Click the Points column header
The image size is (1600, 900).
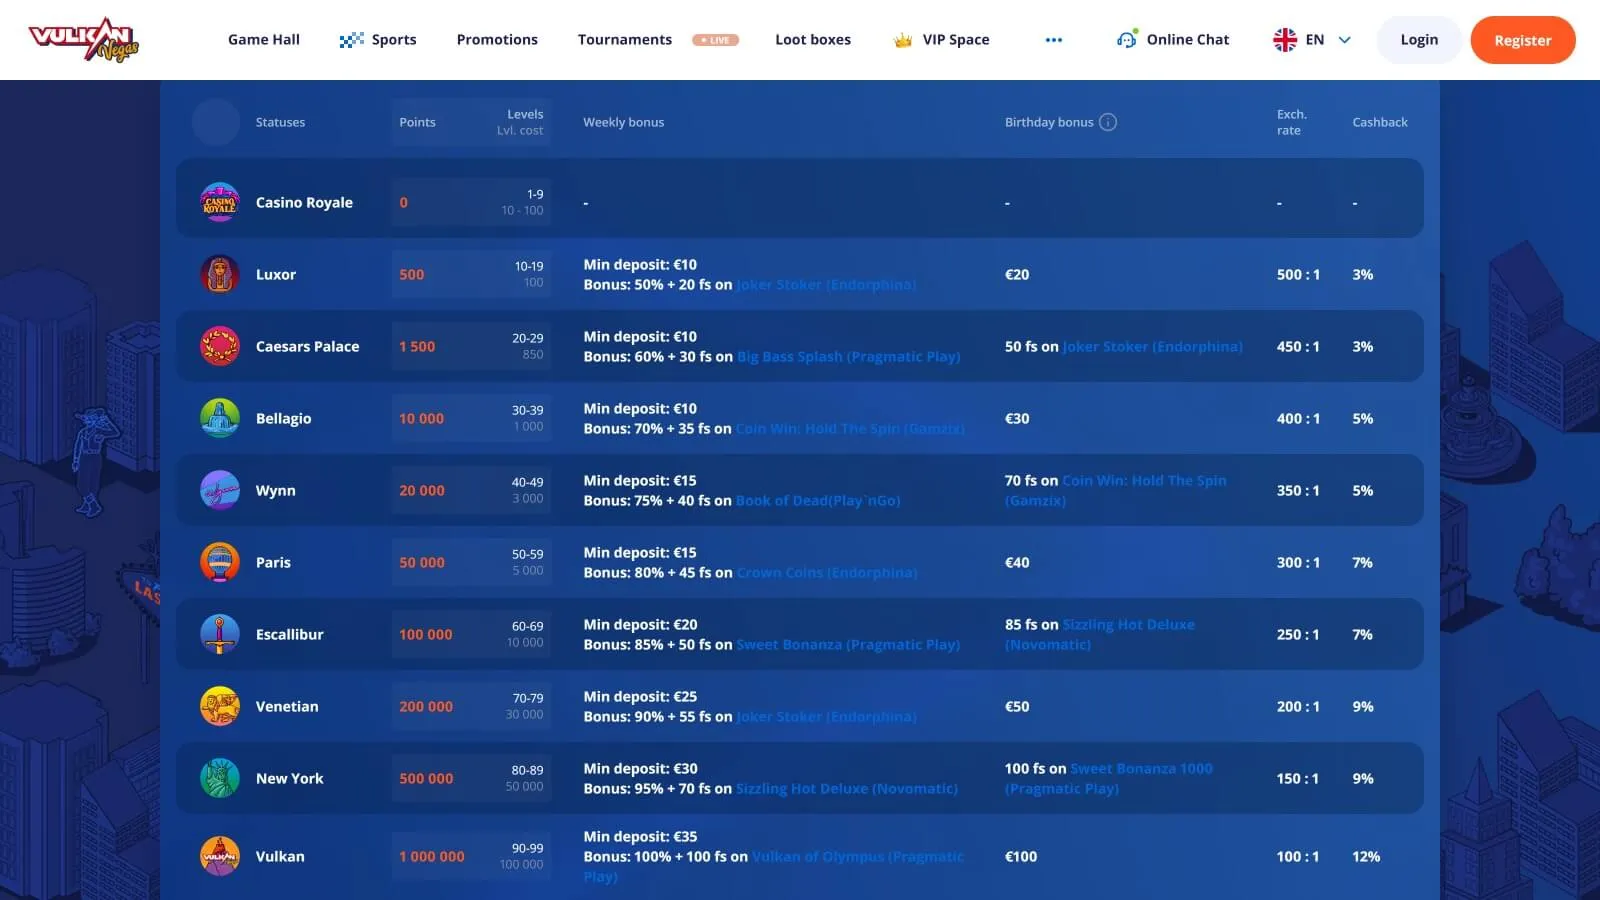point(417,122)
